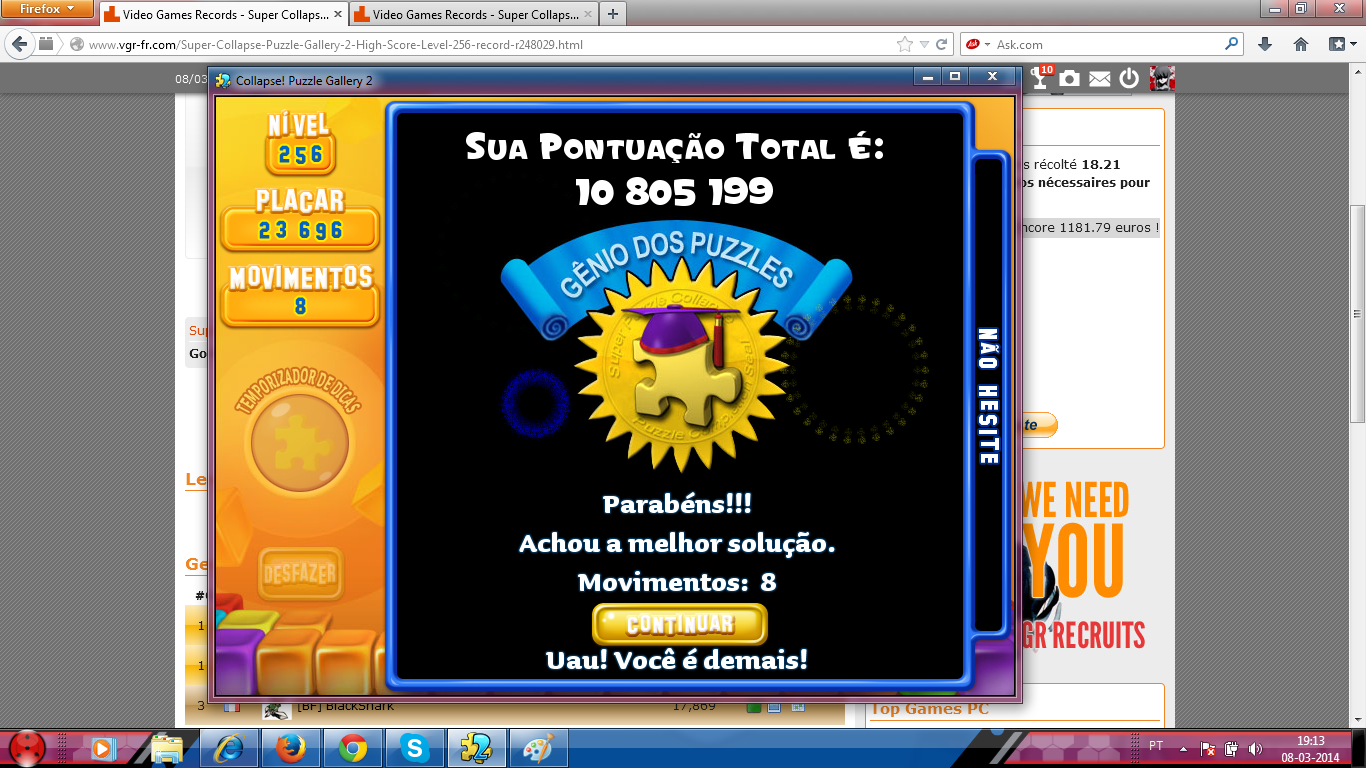Bookmark this page with the star icon

pos(905,45)
